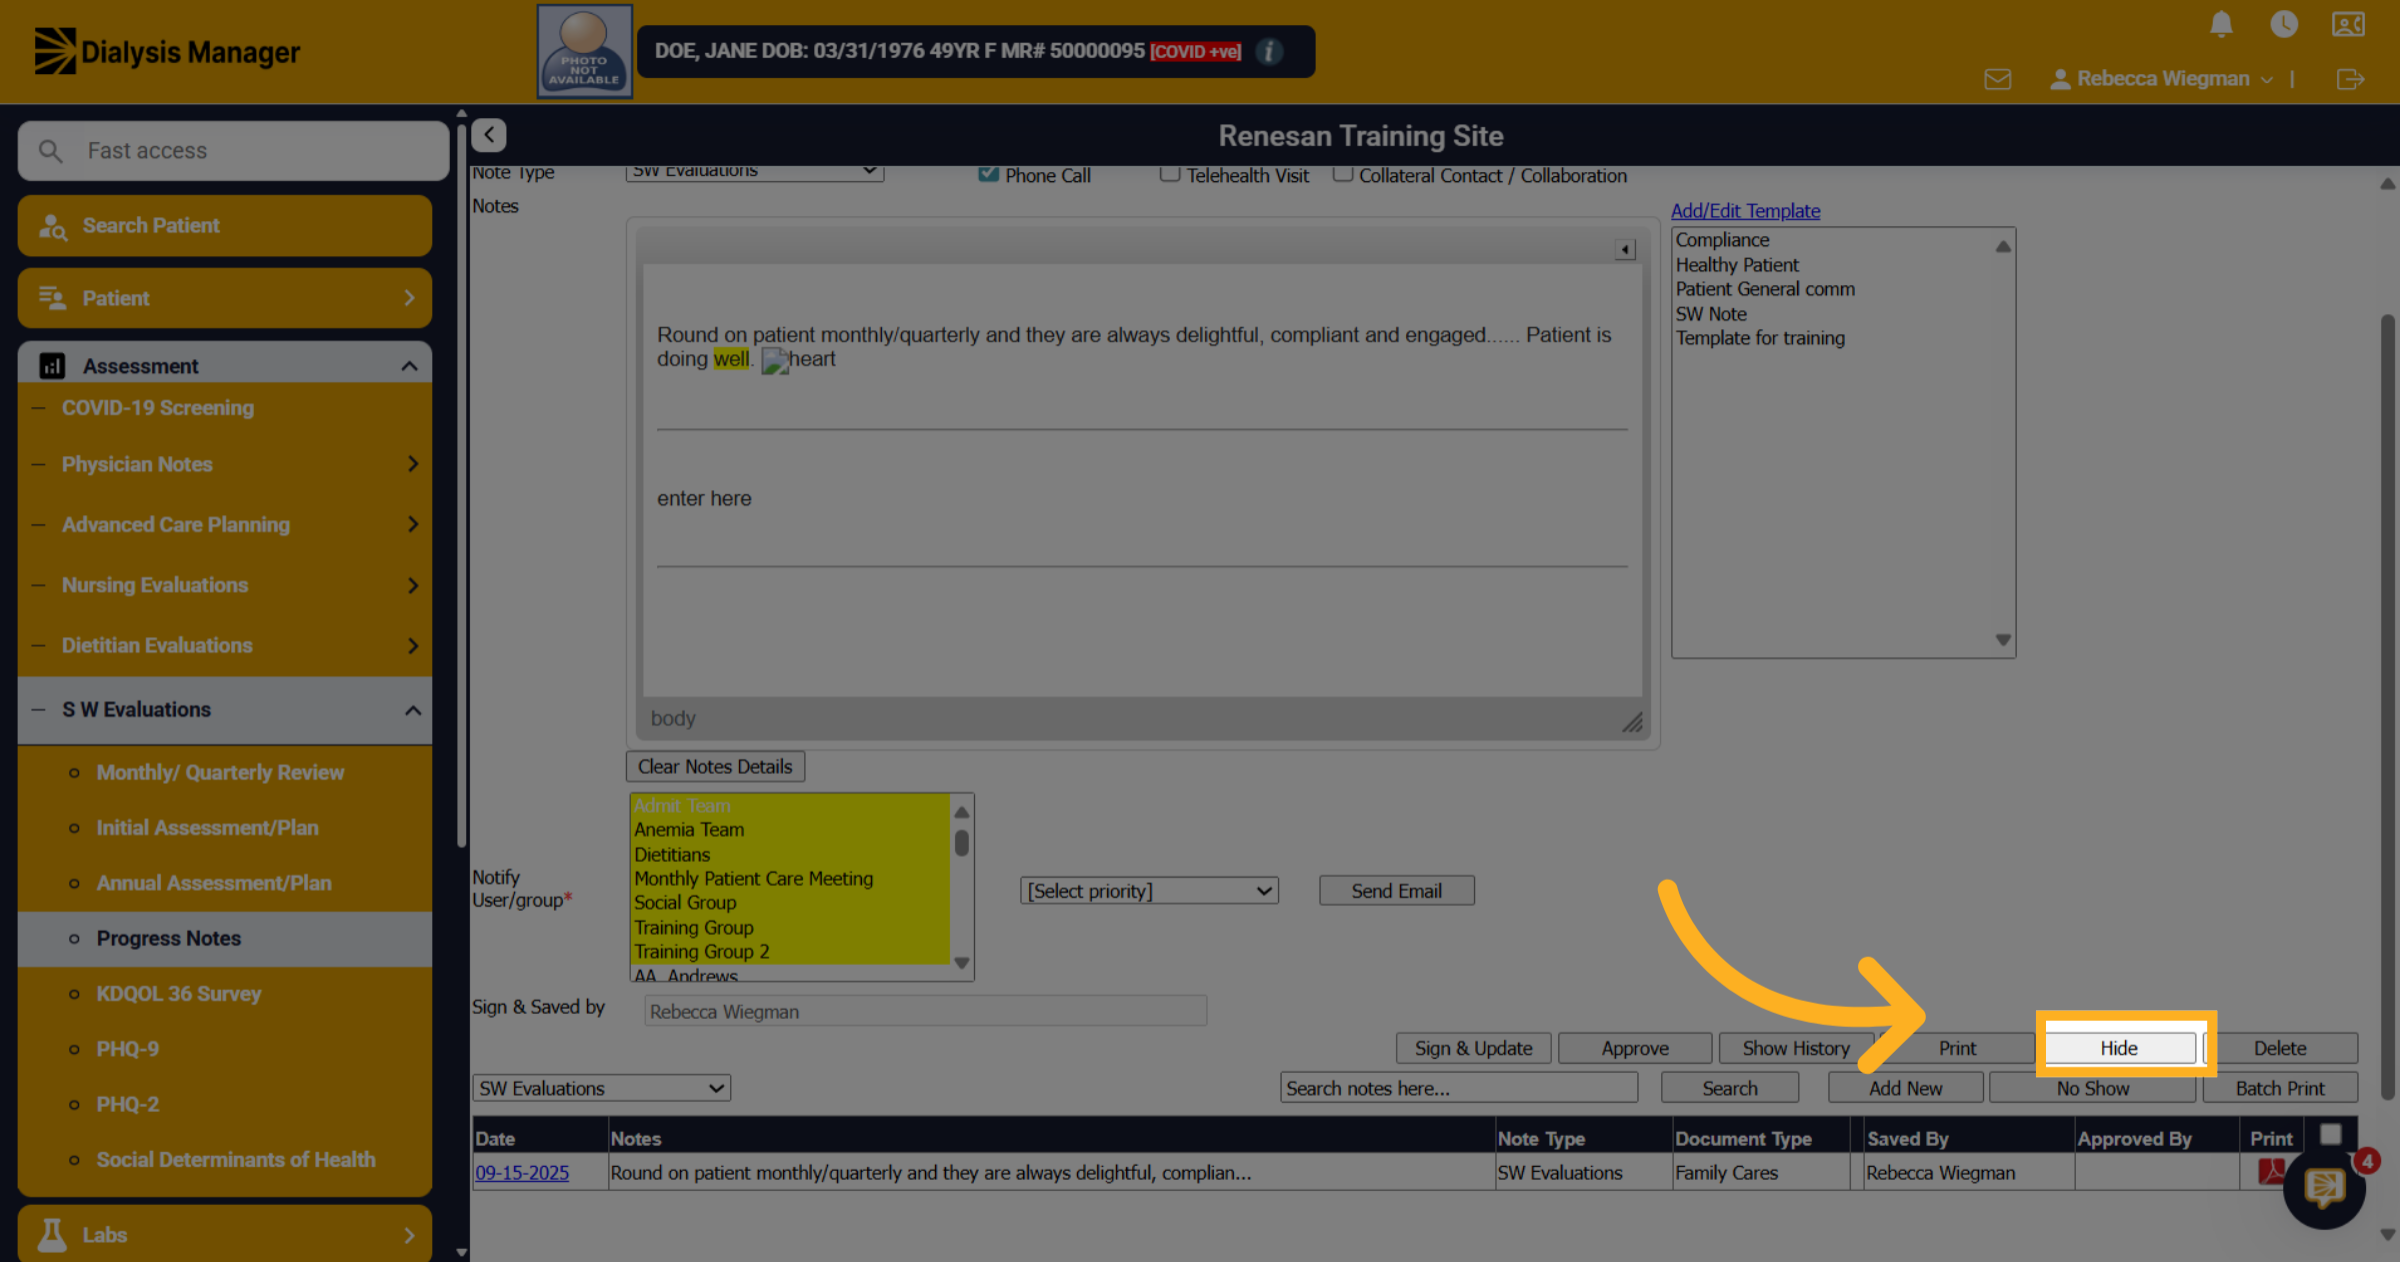Image resolution: width=2400 pixels, height=1262 pixels.
Task: Click the editor collapse arrow icon
Action: (x=1625, y=249)
